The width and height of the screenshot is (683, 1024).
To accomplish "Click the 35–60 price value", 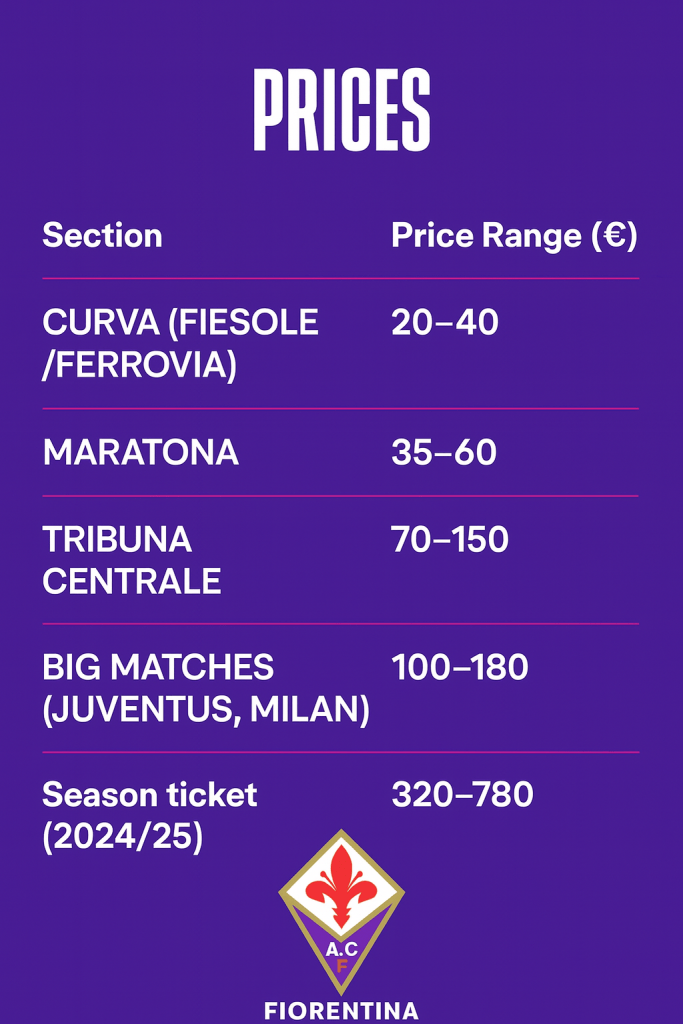I will pyautogui.click(x=444, y=452).
